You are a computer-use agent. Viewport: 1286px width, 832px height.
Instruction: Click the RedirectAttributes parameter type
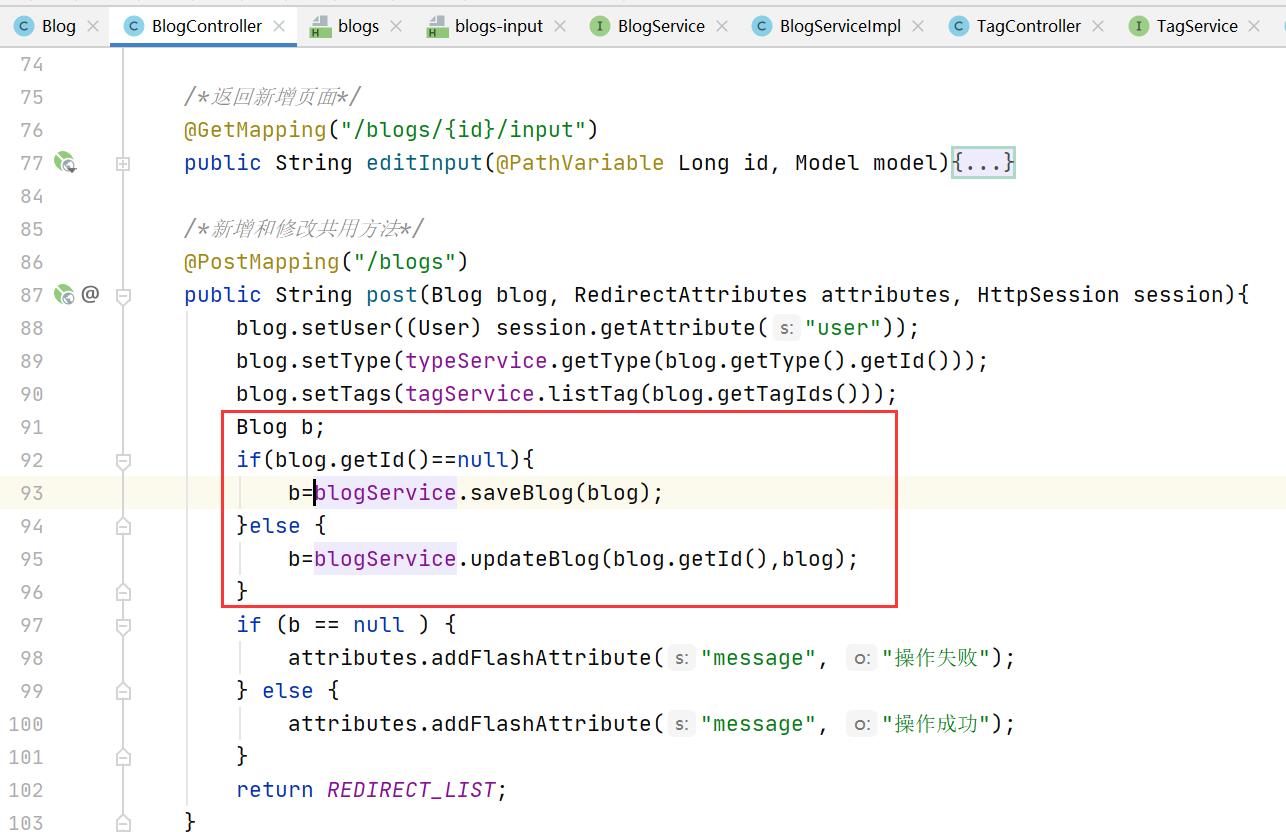(x=690, y=294)
